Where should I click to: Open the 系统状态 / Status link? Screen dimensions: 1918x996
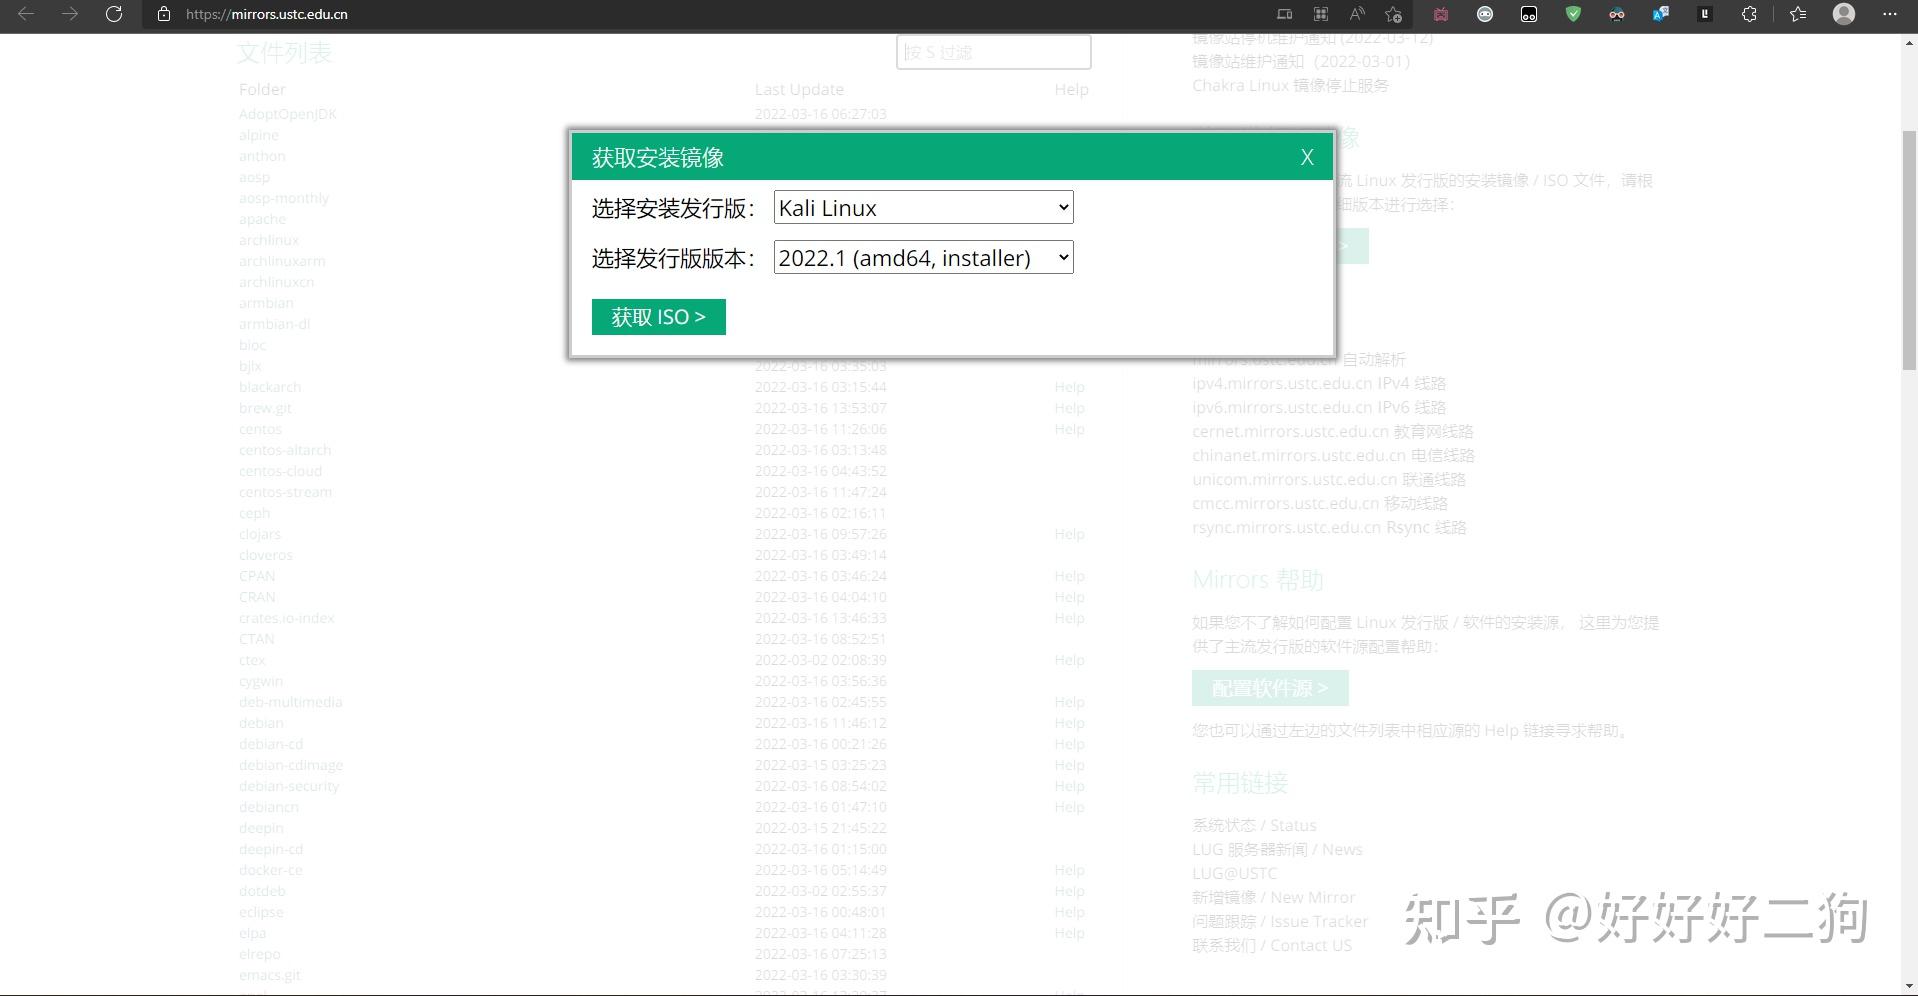(1254, 825)
